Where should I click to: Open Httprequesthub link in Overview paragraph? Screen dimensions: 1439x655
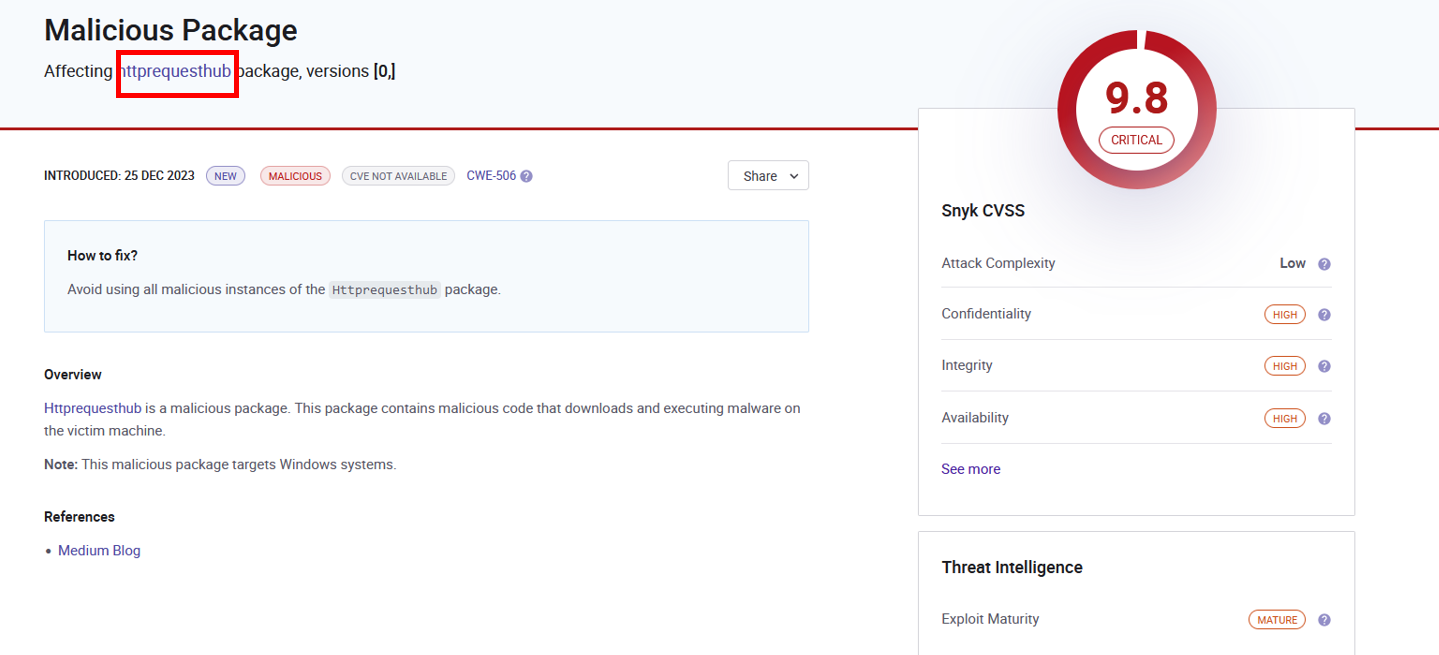click(93, 408)
